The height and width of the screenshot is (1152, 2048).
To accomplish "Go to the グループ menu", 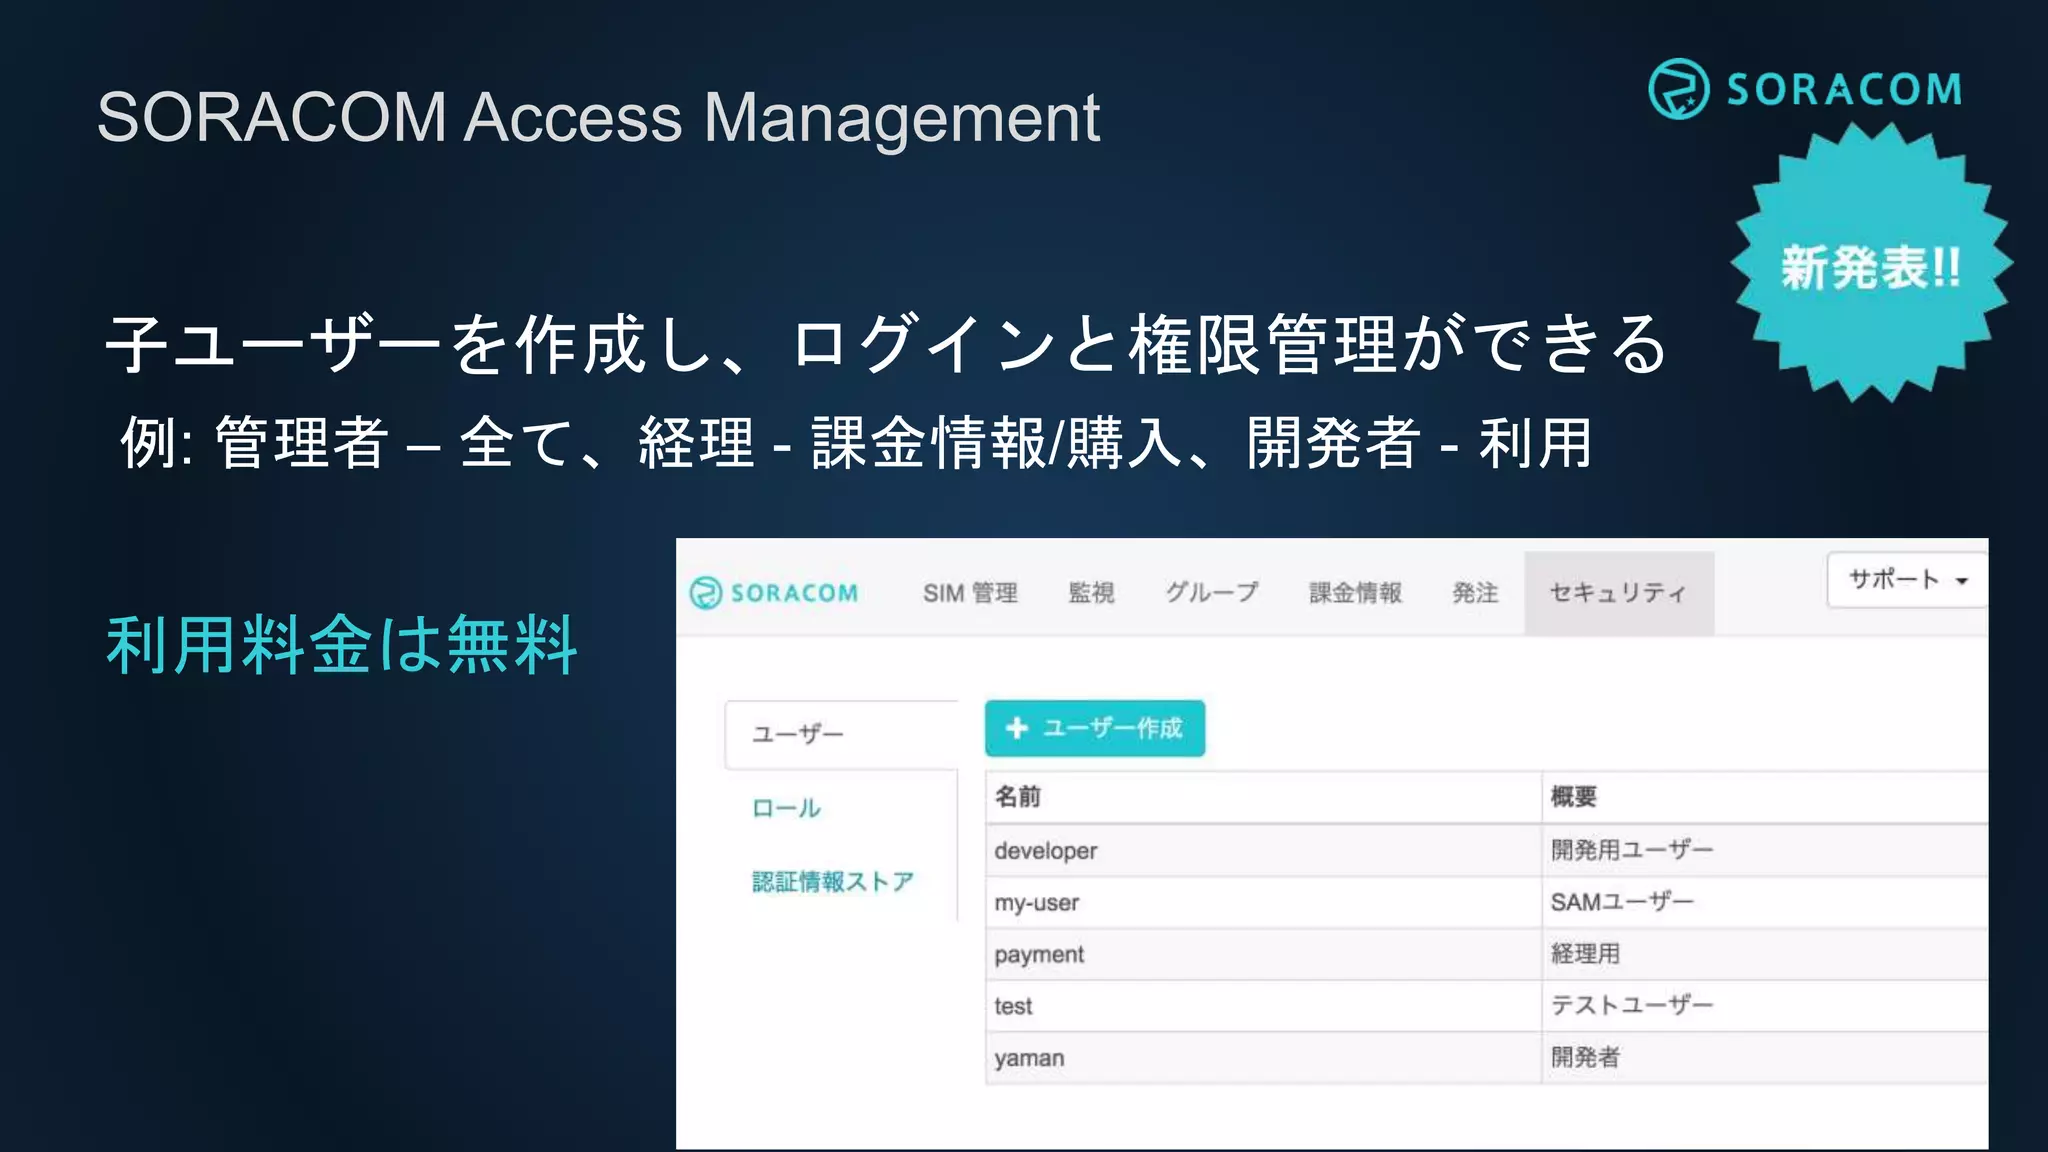I will point(1212,593).
